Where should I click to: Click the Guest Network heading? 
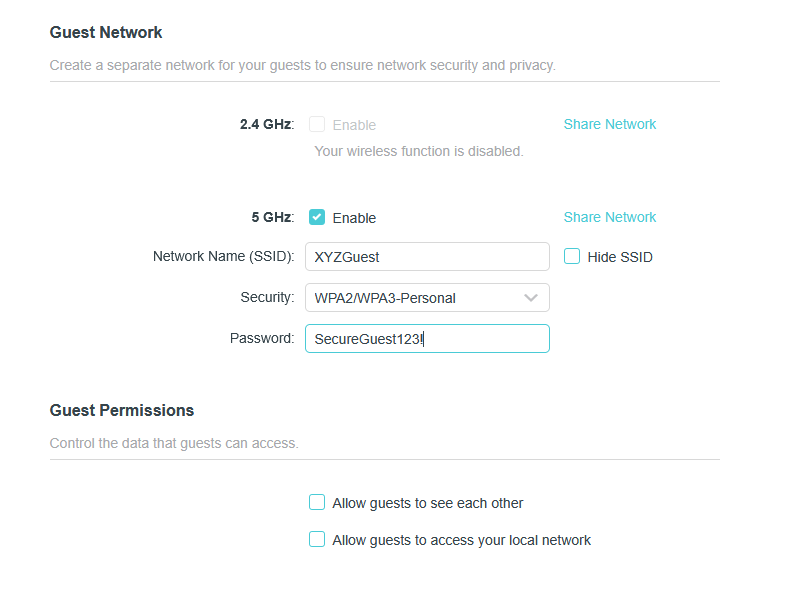(x=106, y=32)
